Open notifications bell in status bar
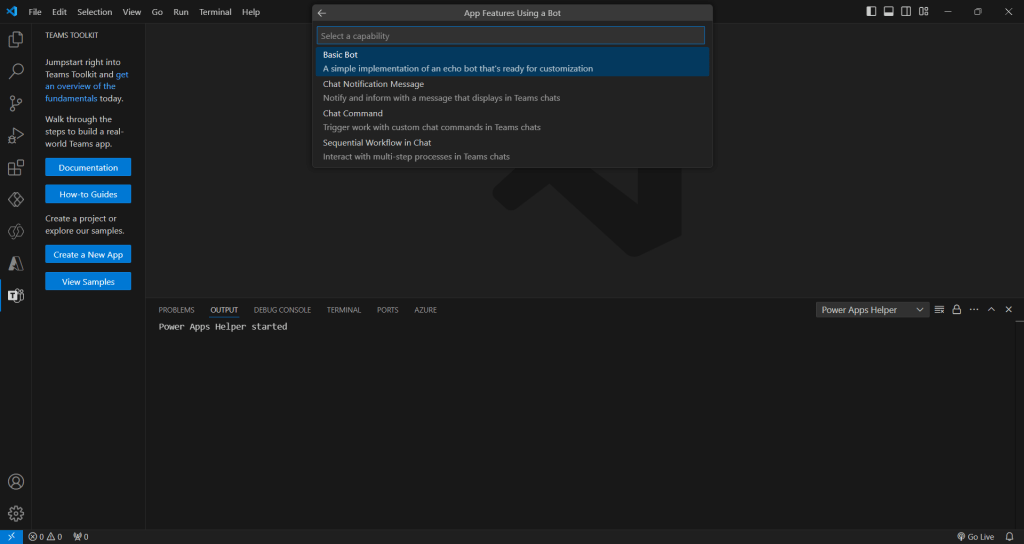This screenshot has width=1024, height=544. point(1009,537)
